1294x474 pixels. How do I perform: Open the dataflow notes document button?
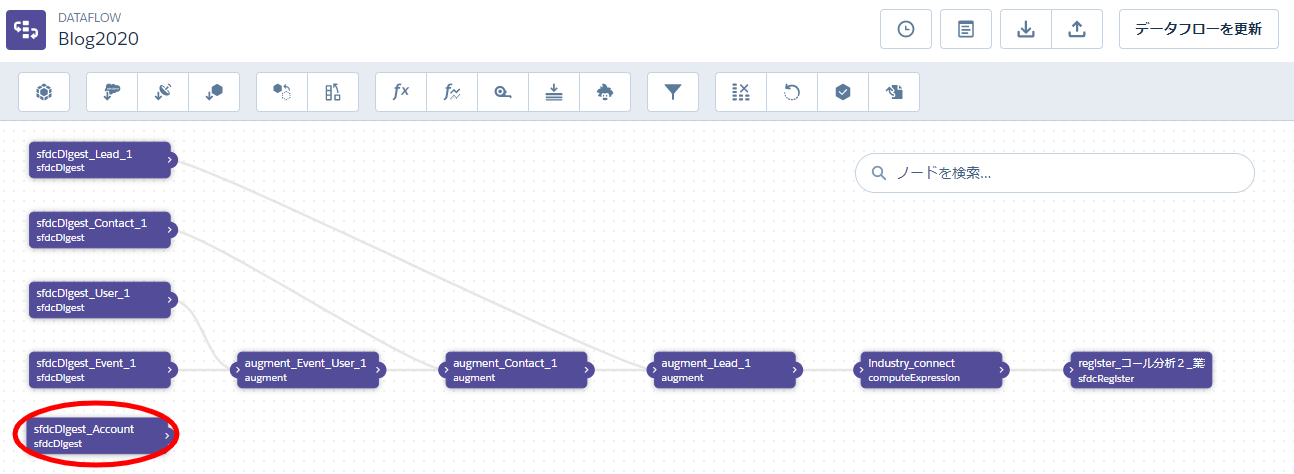[965, 29]
